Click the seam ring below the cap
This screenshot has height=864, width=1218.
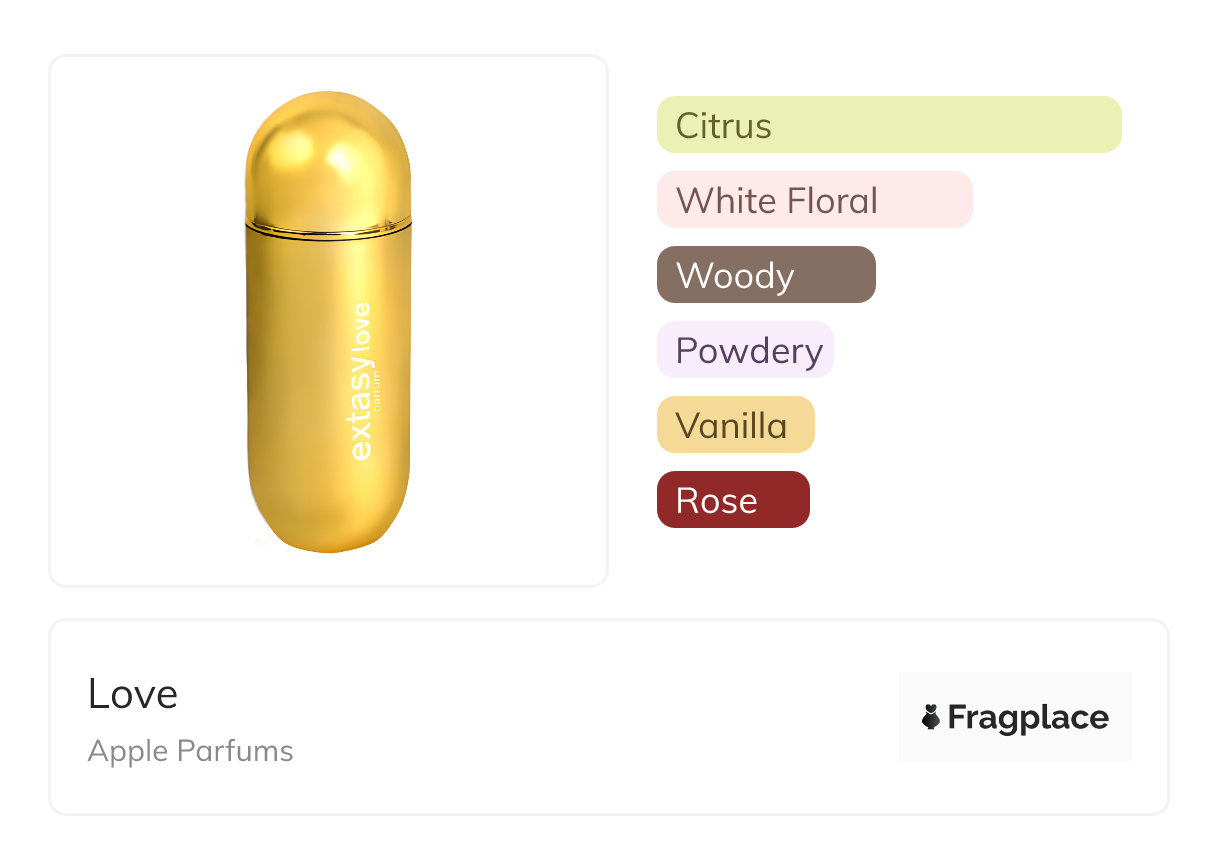pos(328,229)
